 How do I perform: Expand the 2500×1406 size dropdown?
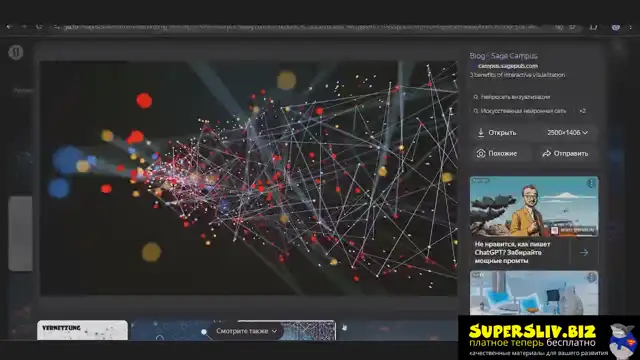click(x=567, y=133)
